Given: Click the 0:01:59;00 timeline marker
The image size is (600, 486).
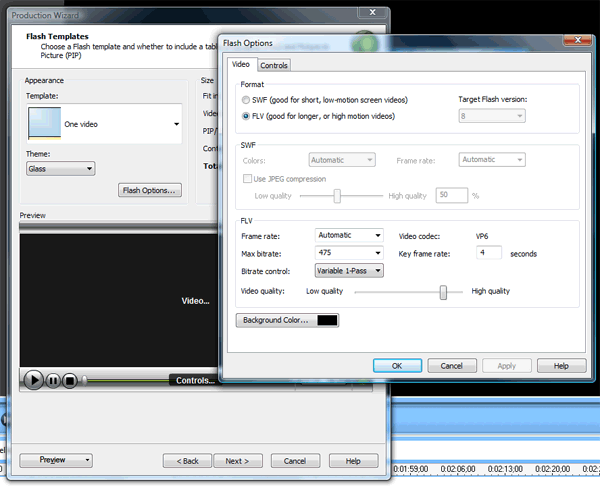Looking at the screenshot, I should point(410,469).
